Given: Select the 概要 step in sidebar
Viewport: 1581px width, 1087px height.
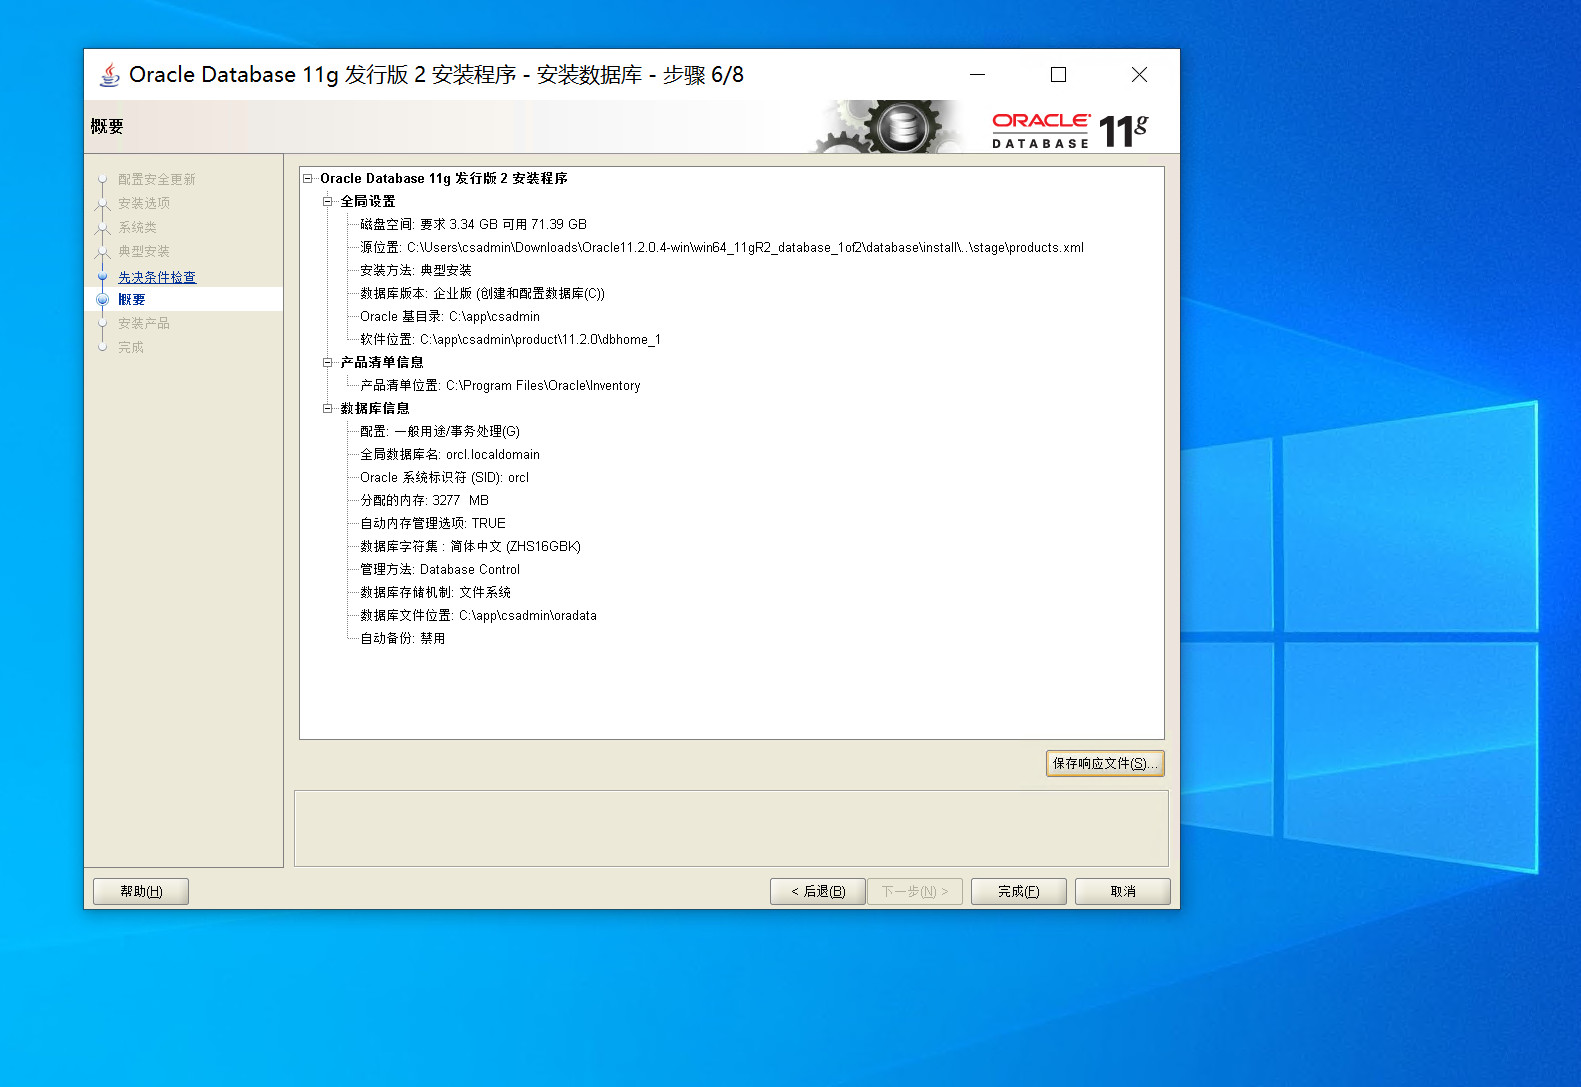Looking at the screenshot, I should [x=131, y=300].
